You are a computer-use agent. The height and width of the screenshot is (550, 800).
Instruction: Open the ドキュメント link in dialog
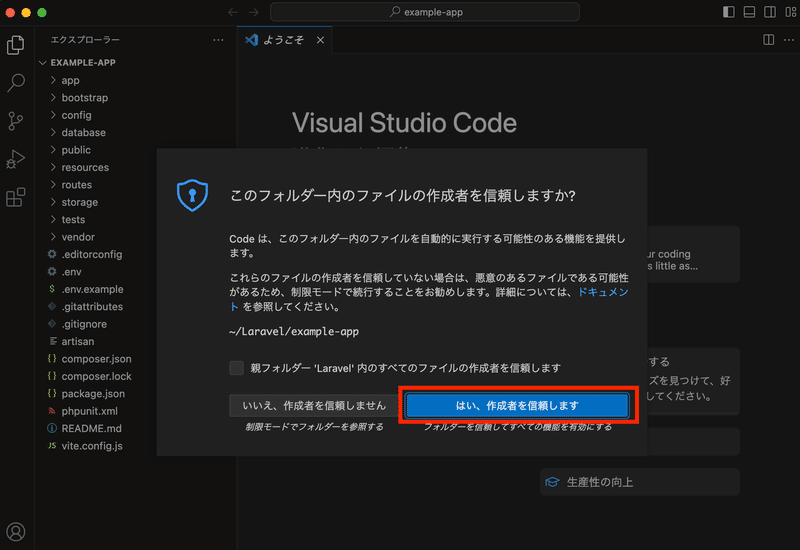[x=603, y=292]
